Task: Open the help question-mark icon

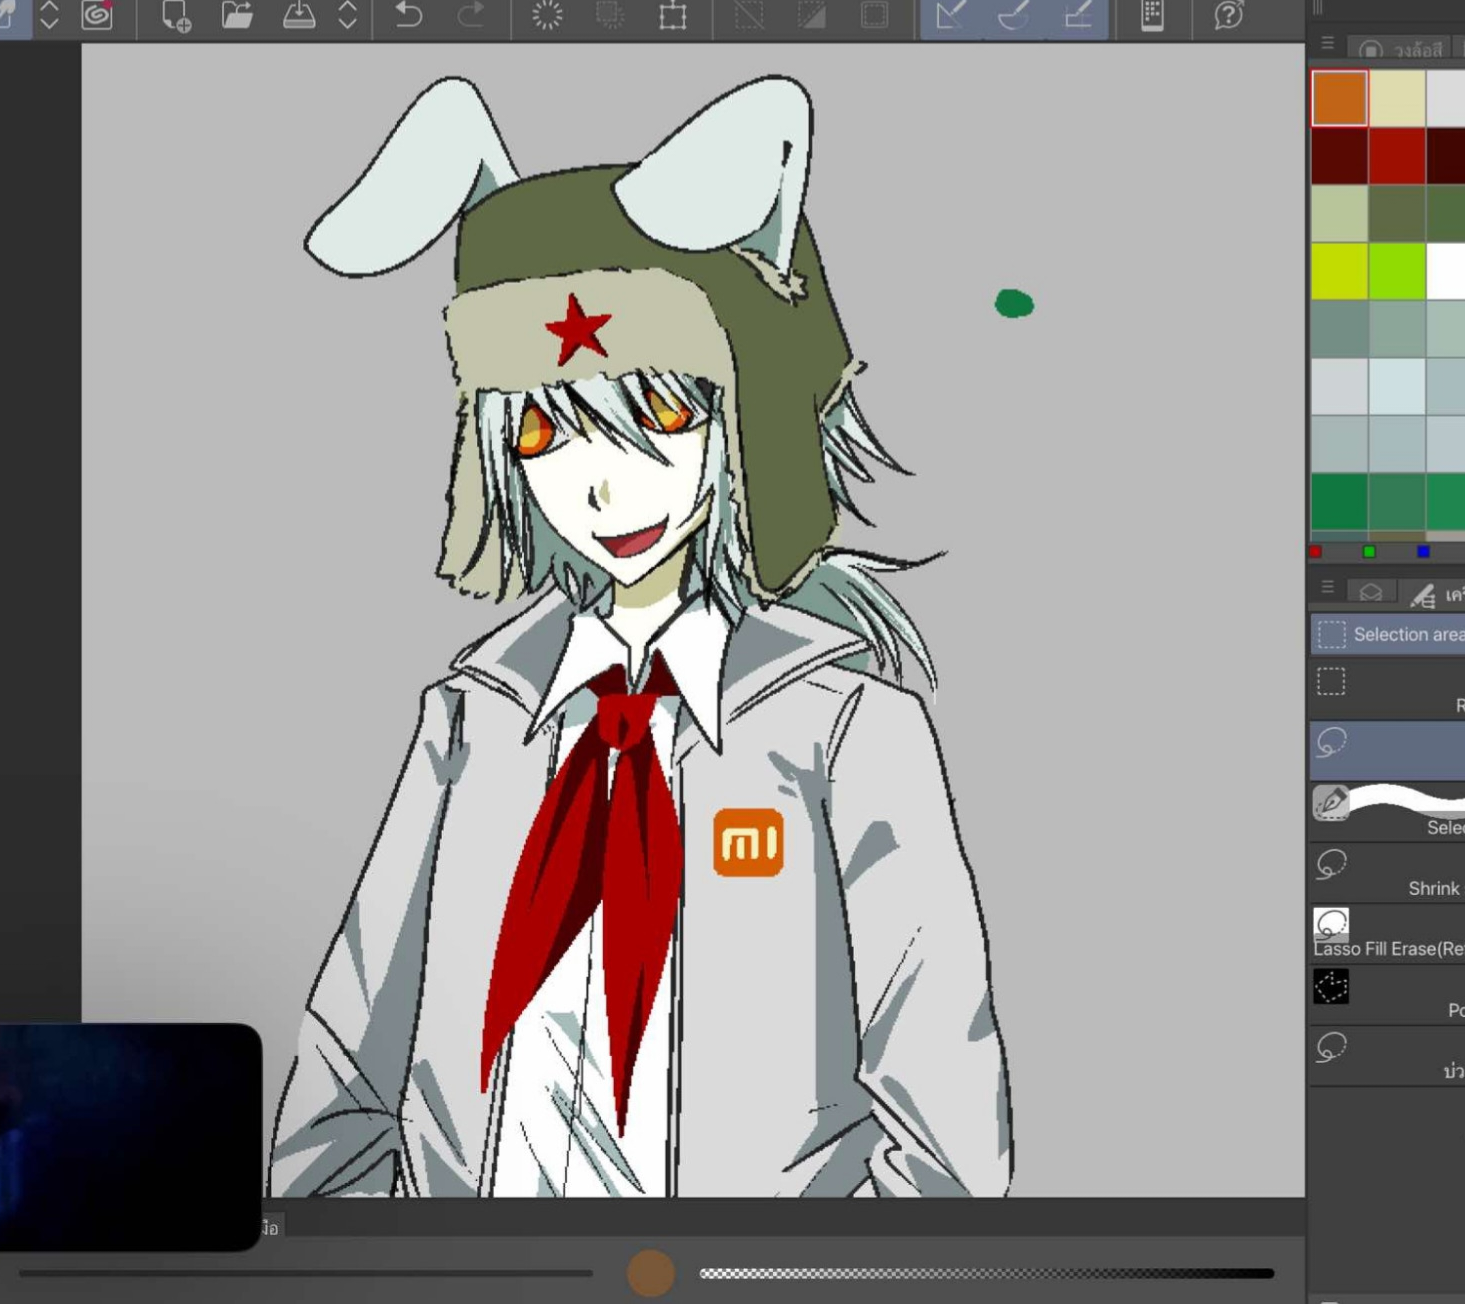Action: (x=1228, y=15)
